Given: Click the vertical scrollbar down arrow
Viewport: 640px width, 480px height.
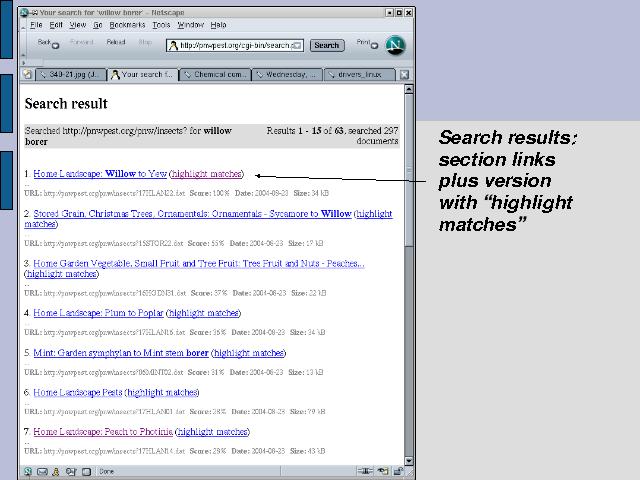Looking at the screenshot, I should tap(409, 459).
